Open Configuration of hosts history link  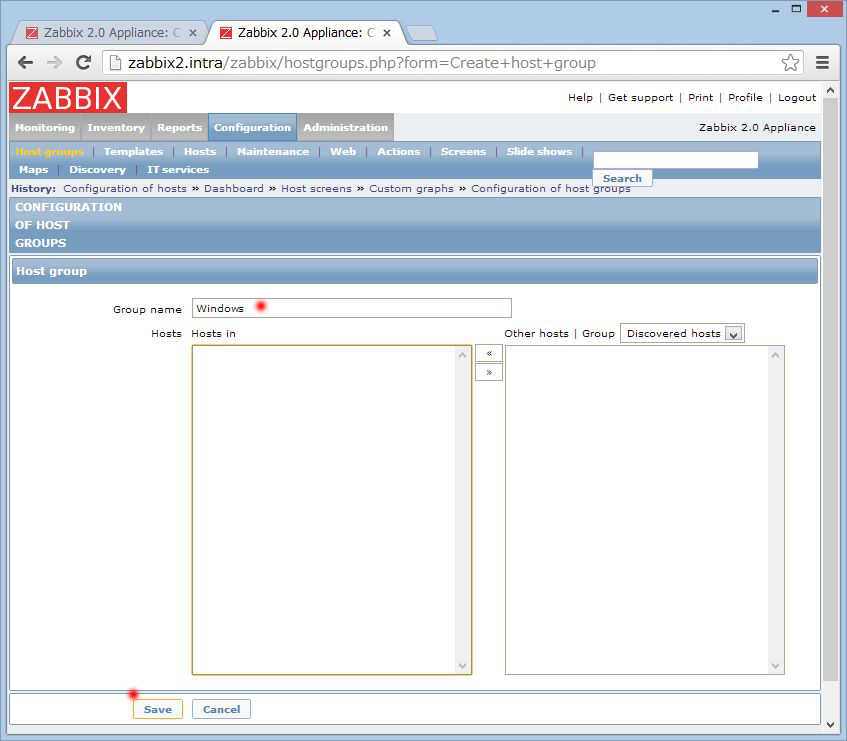pos(125,188)
